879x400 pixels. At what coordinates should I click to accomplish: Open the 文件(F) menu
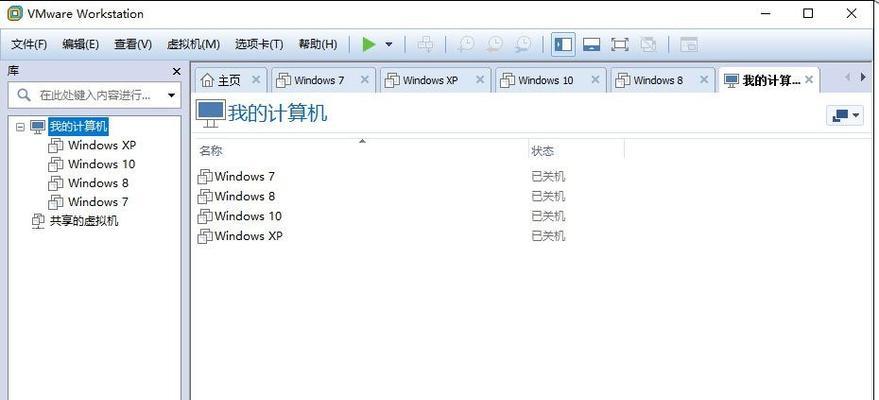(x=29, y=44)
